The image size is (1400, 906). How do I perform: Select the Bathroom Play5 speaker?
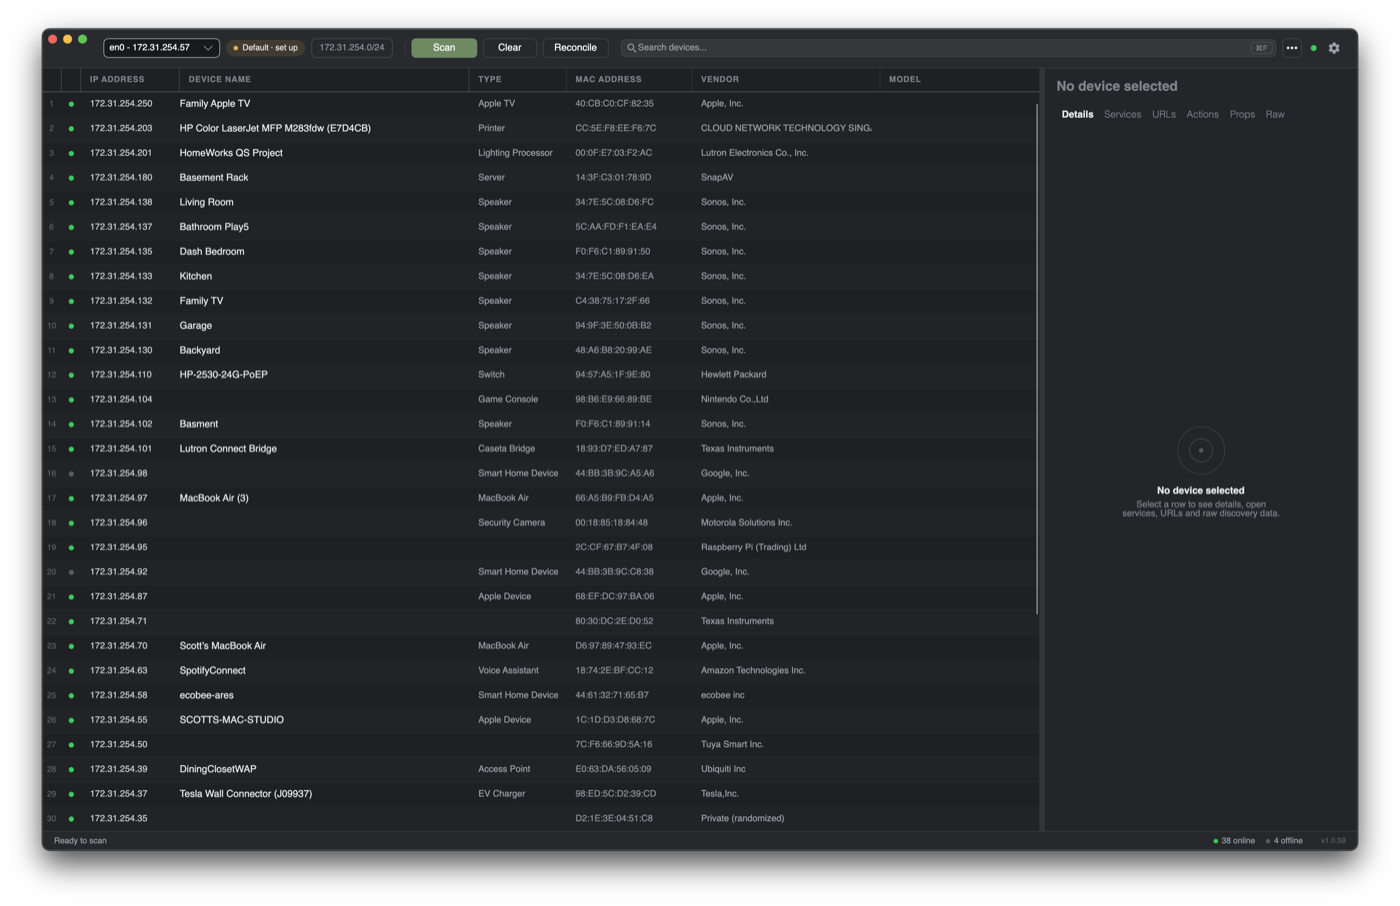tap(540, 227)
